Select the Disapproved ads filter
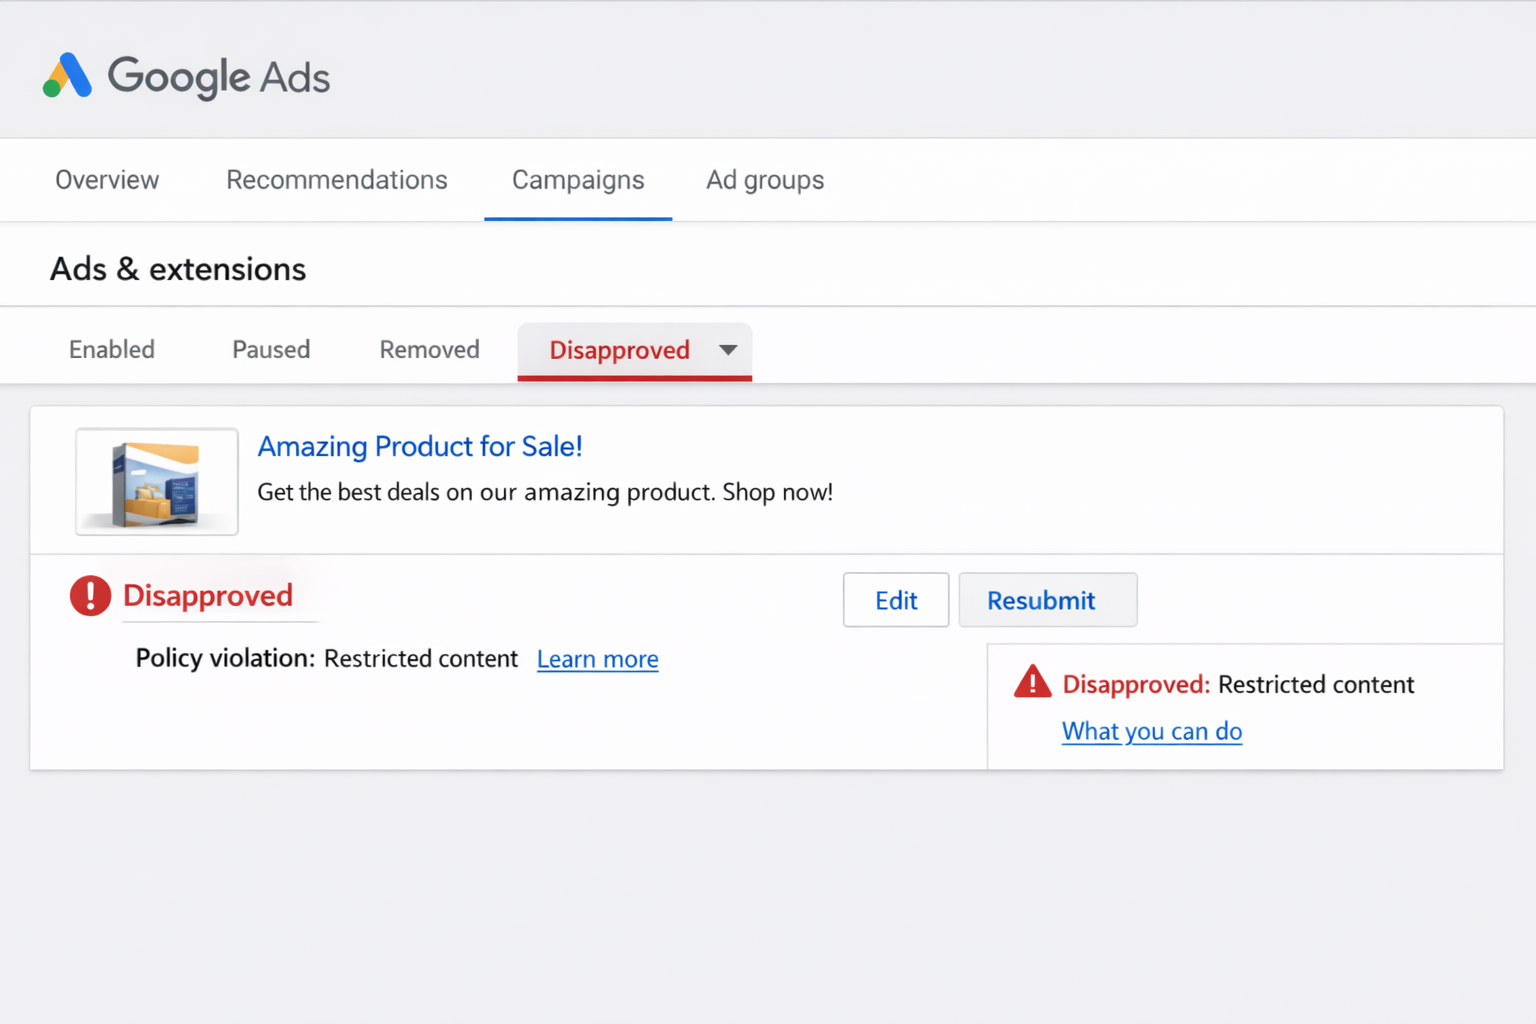Screen dimensions: 1536x1024 620,350
